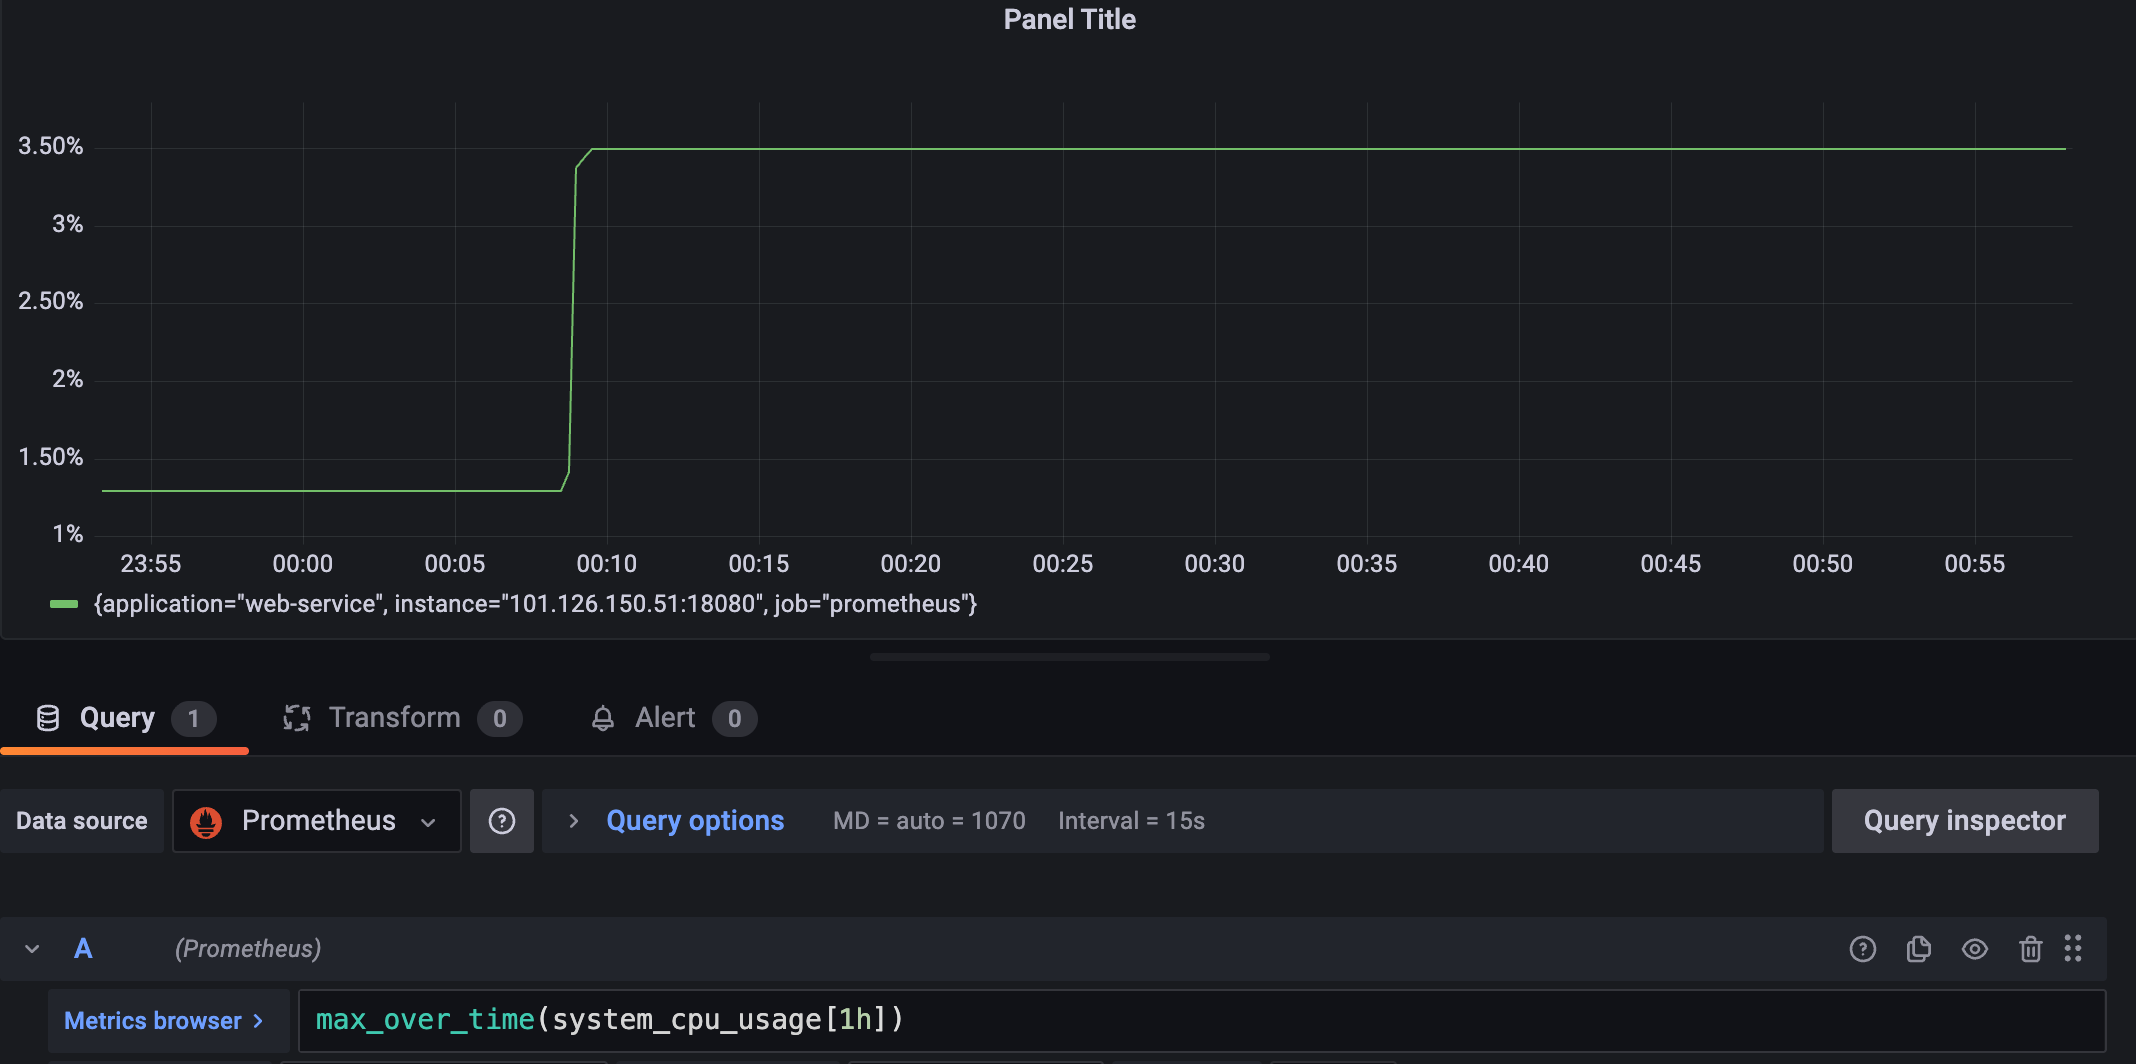Click the database icon beside Query
This screenshot has height=1064, width=2136.
pyautogui.click(x=47, y=718)
